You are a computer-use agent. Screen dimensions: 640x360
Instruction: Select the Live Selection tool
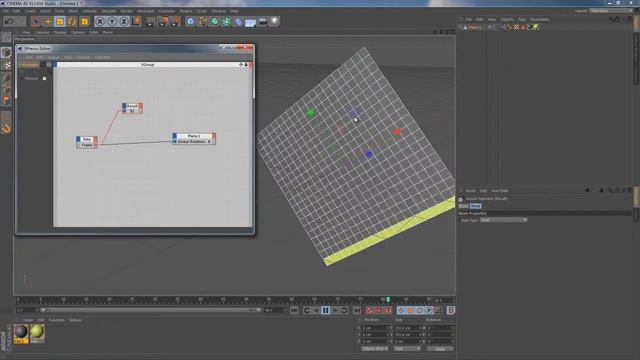(x=36, y=21)
